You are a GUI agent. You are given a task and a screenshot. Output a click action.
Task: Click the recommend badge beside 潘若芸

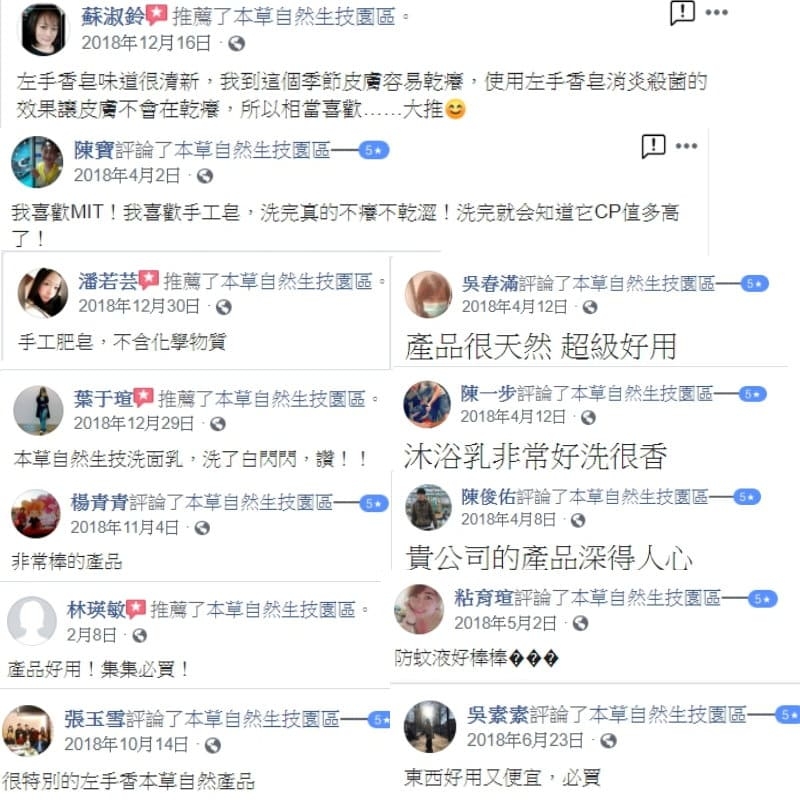point(148,279)
